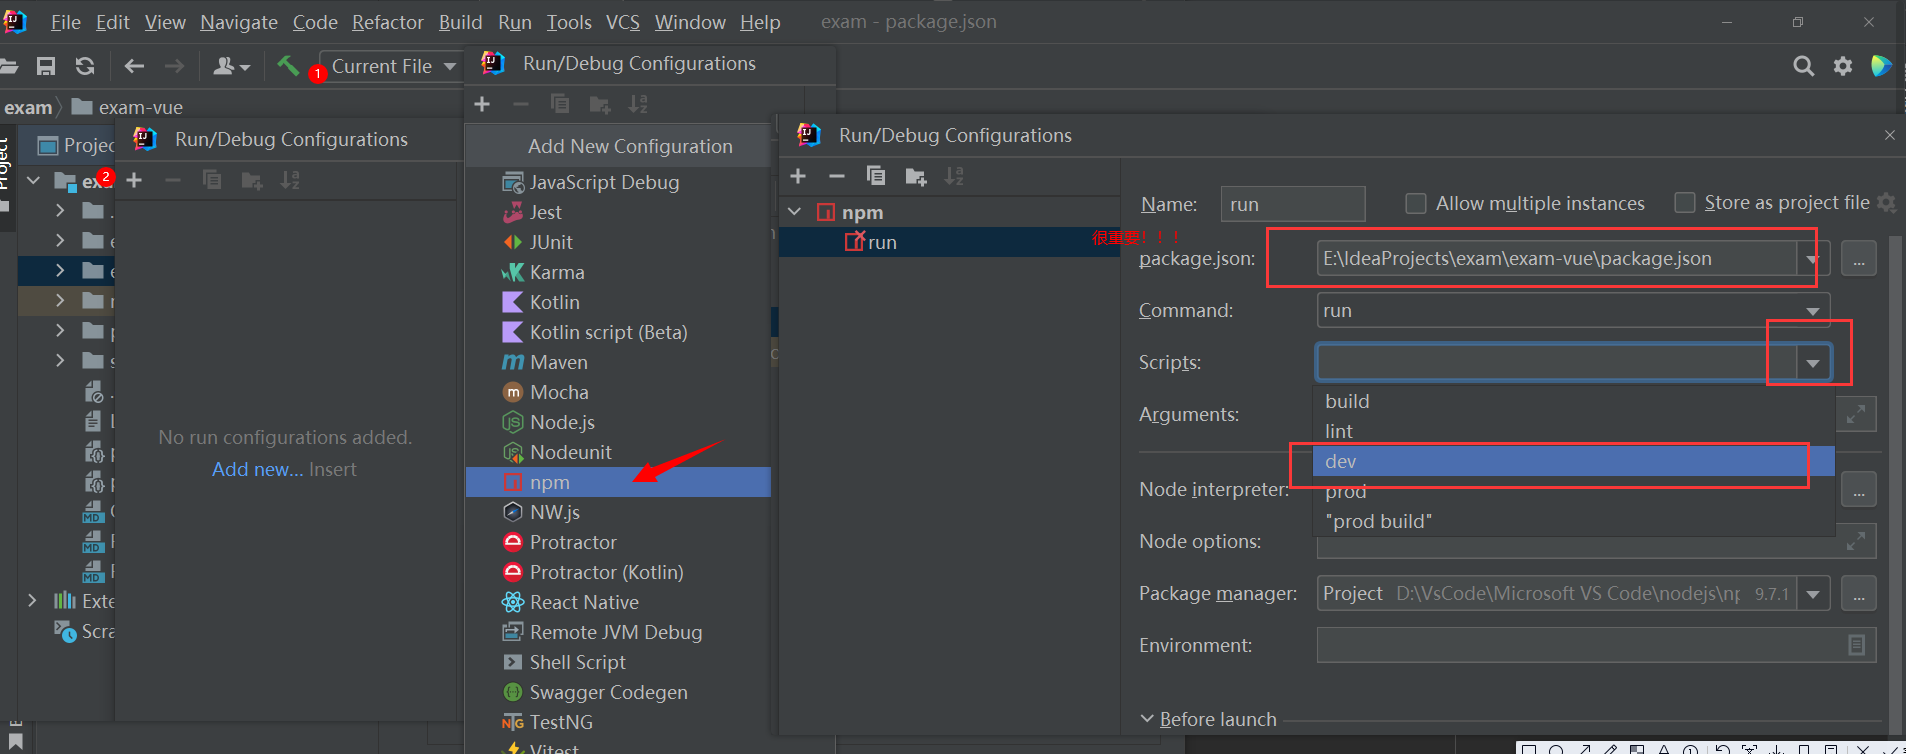Click the move into new folder icon in front dialog

click(x=915, y=177)
